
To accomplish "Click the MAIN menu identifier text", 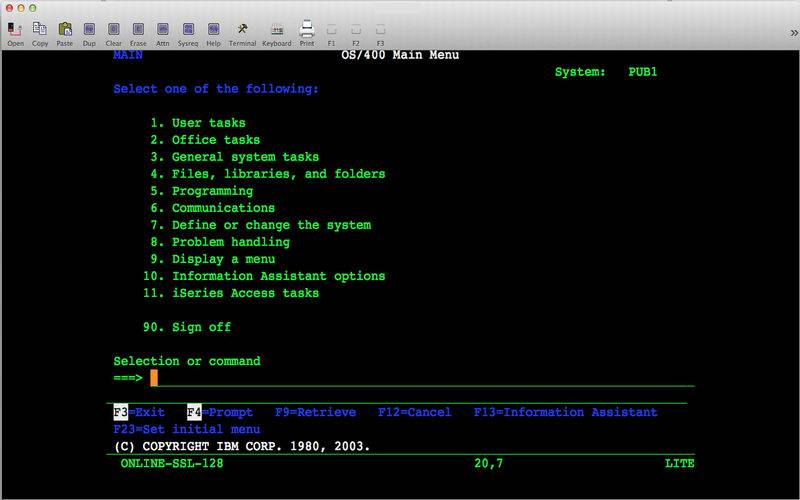I will (x=128, y=55).
